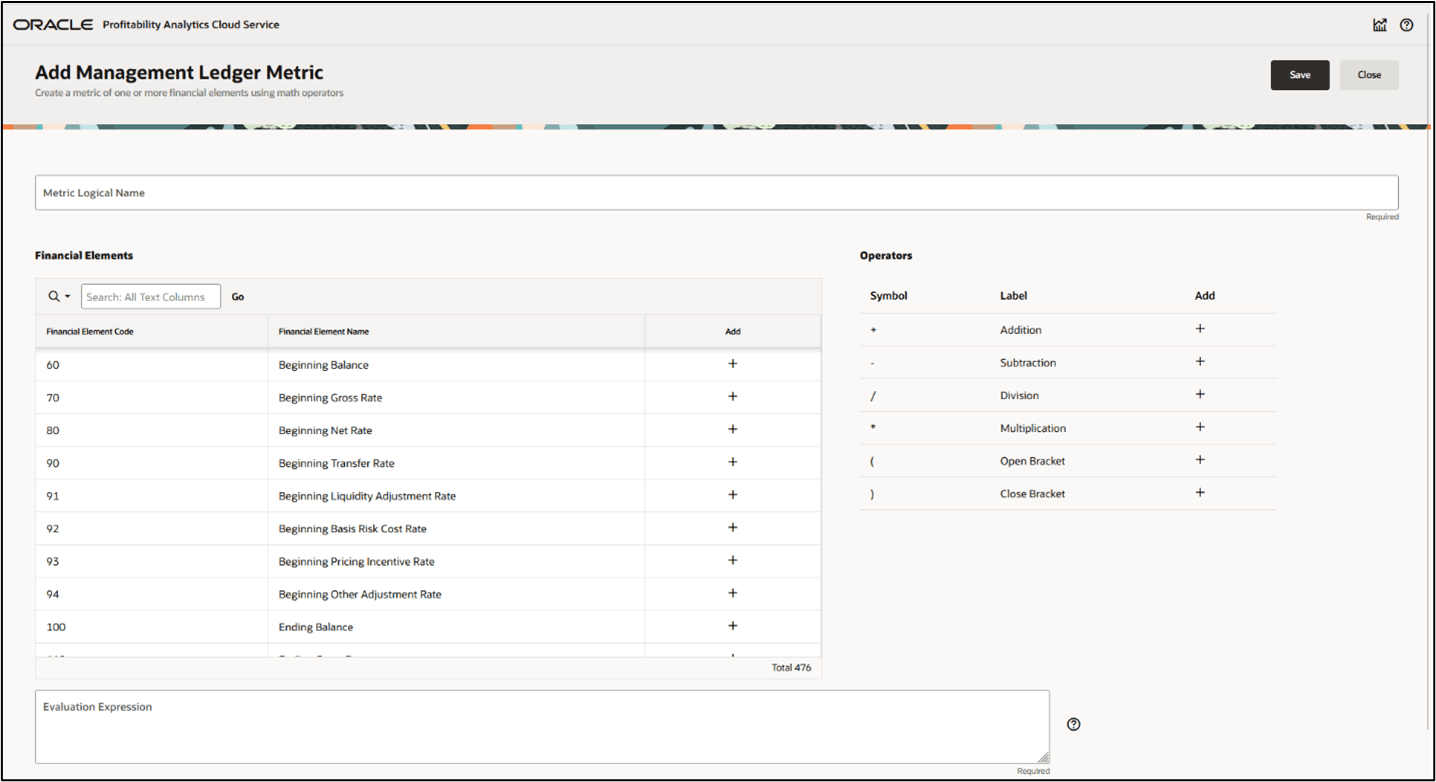This screenshot has width=1436, height=782.
Task: Sort by the Financial Element Code header
Action: click(89, 331)
